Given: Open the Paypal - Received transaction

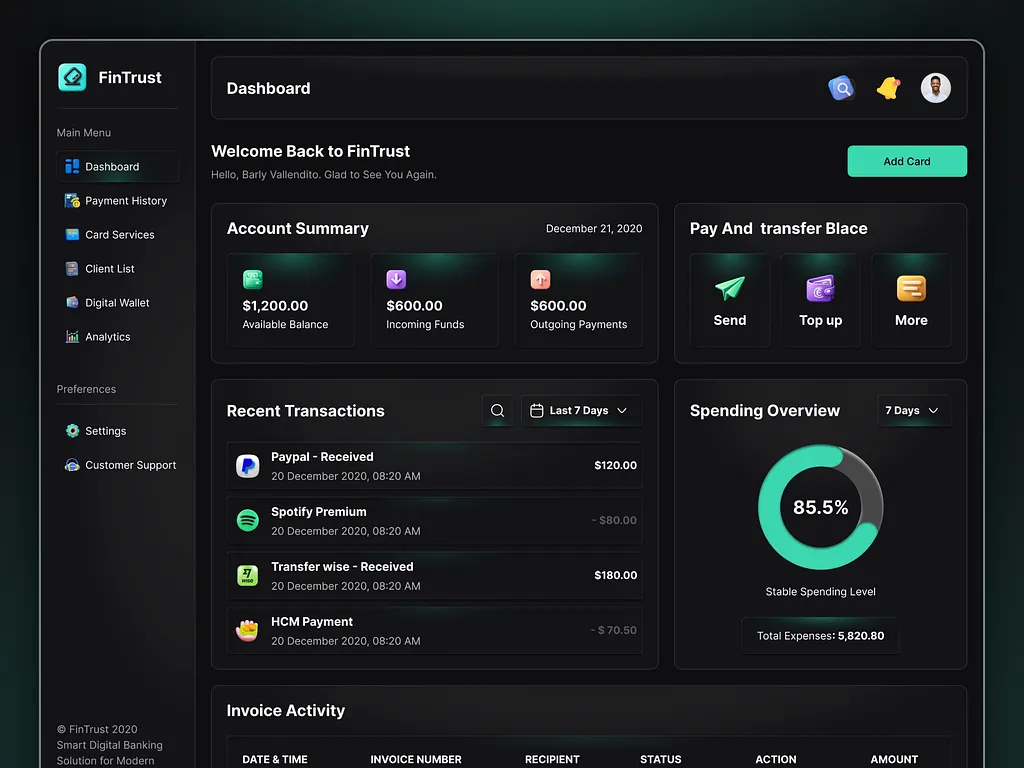Looking at the screenshot, I should pos(434,466).
